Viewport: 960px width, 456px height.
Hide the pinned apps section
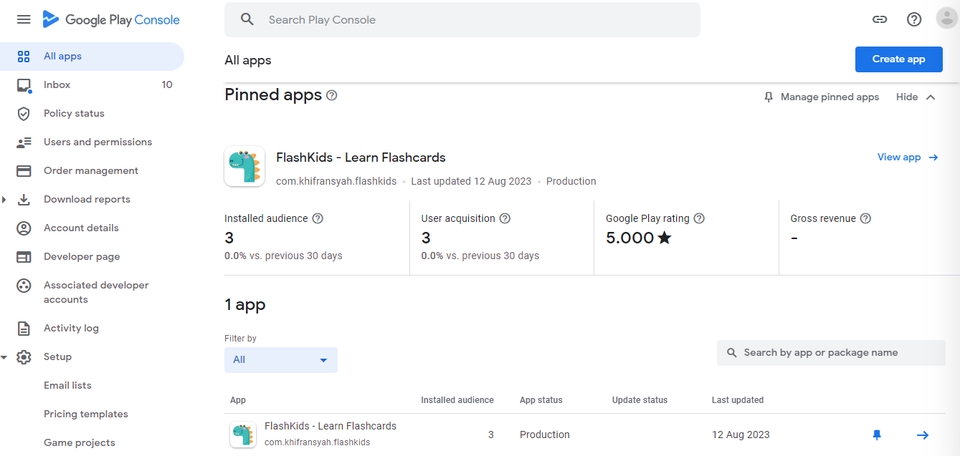916,97
